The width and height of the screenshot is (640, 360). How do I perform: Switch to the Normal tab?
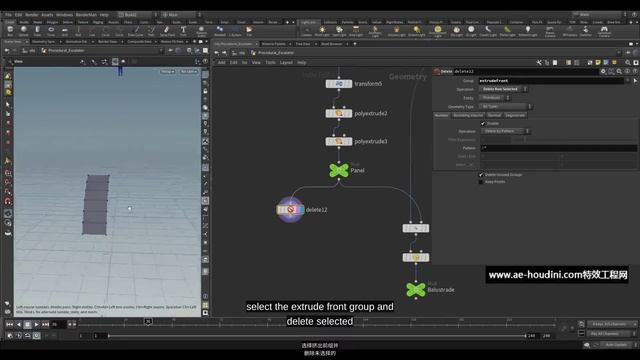(494, 116)
